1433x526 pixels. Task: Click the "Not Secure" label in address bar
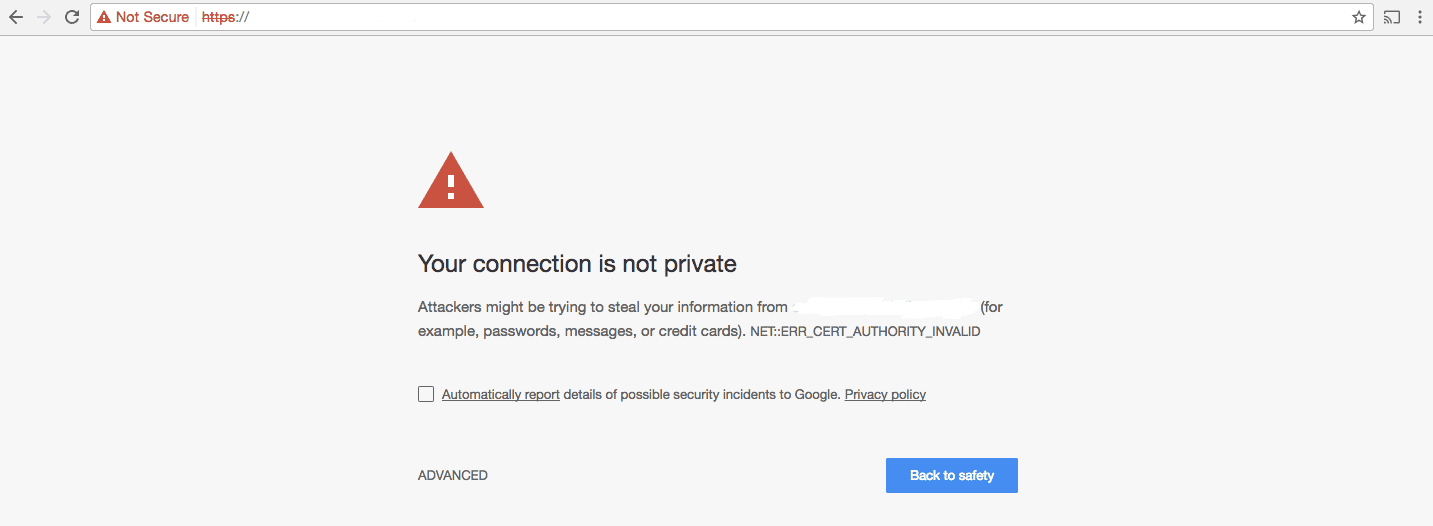152,17
